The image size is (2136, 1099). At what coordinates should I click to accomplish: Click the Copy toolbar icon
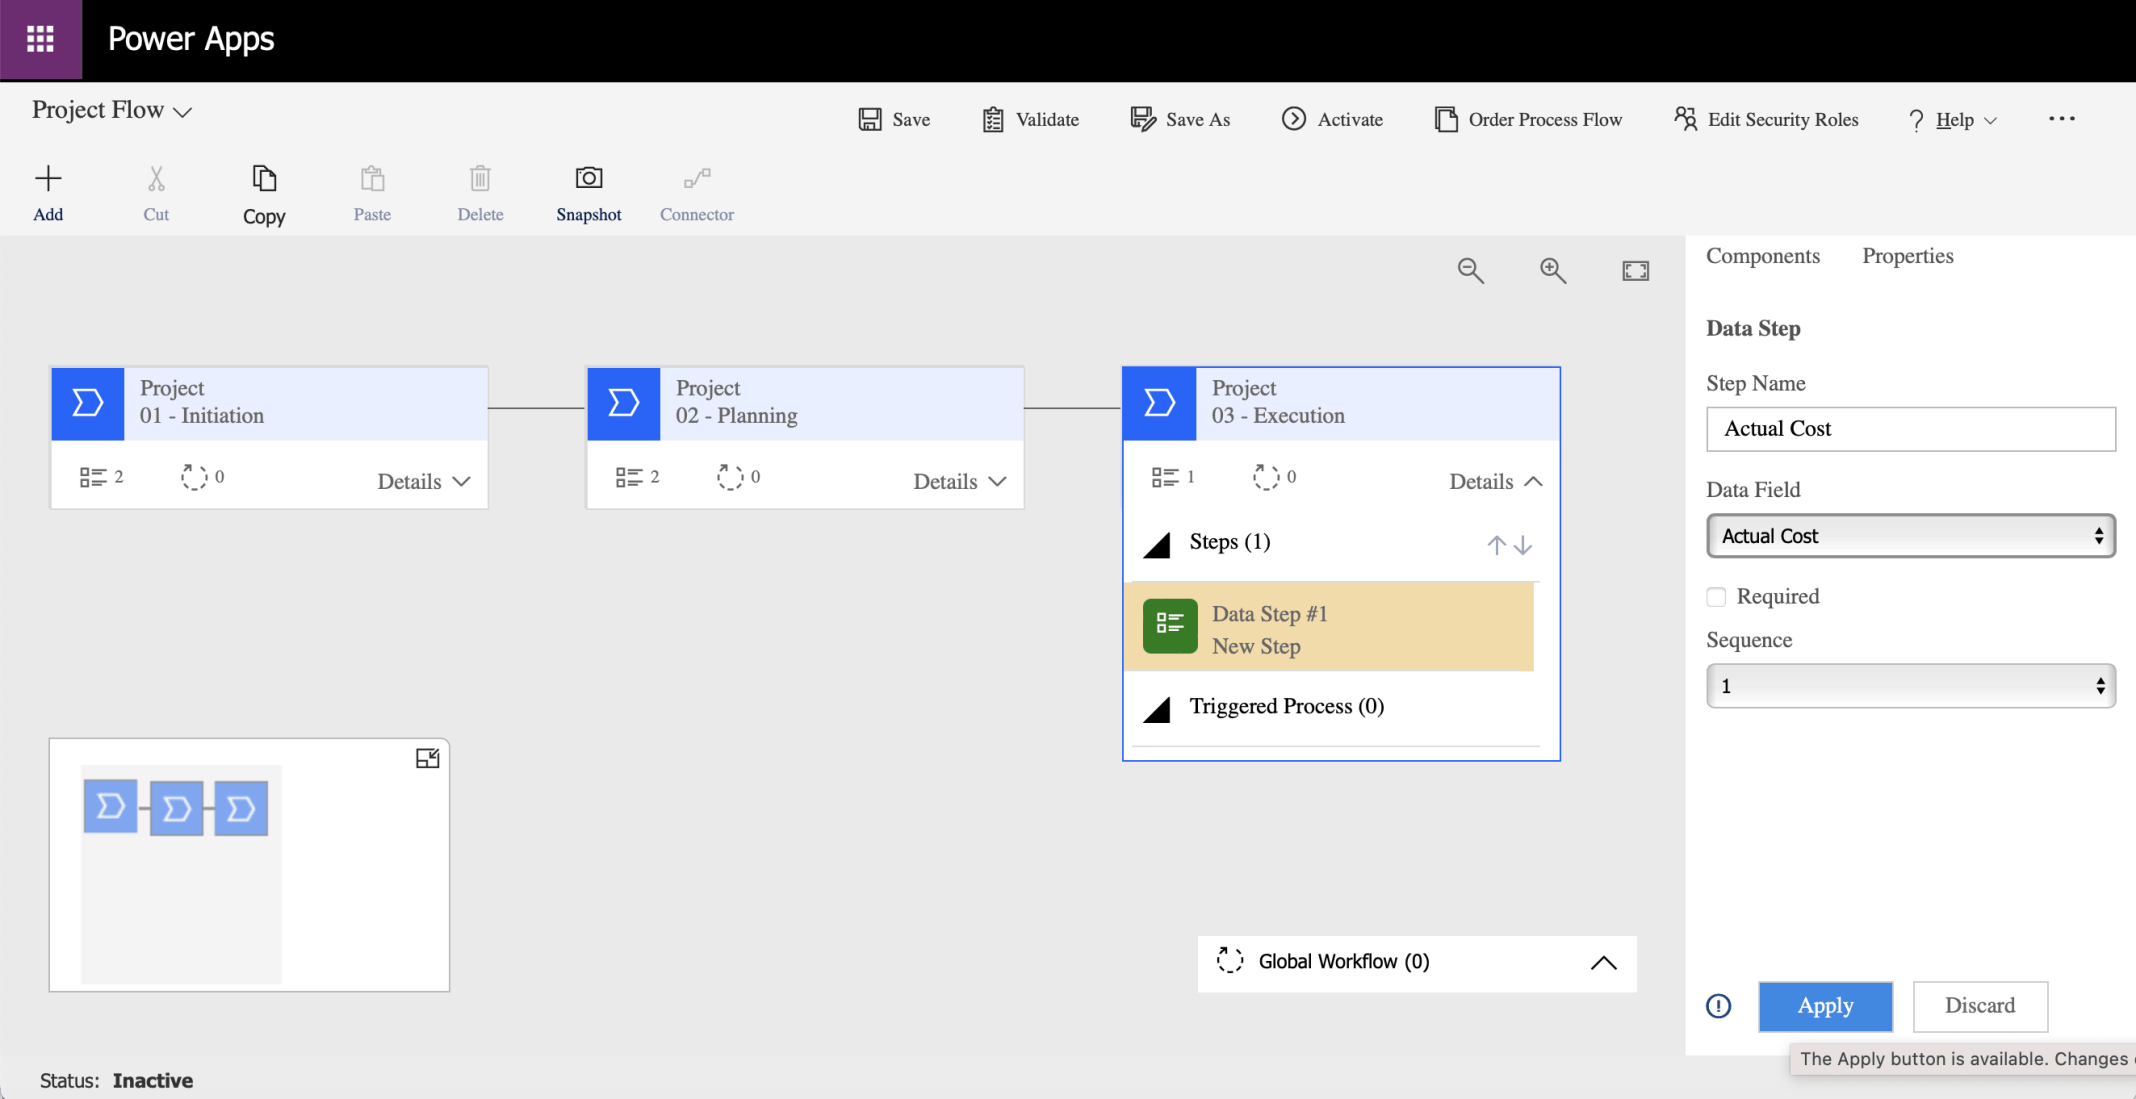[264, 179]
